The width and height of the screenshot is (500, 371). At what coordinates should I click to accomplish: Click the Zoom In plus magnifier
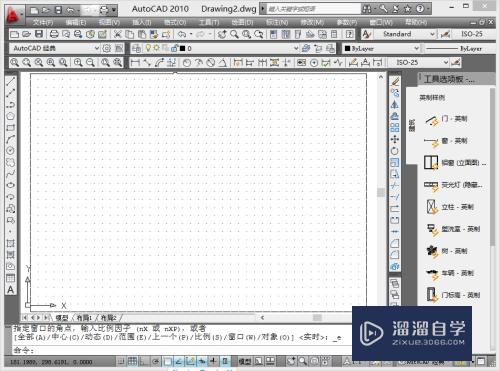pos(78,62)
